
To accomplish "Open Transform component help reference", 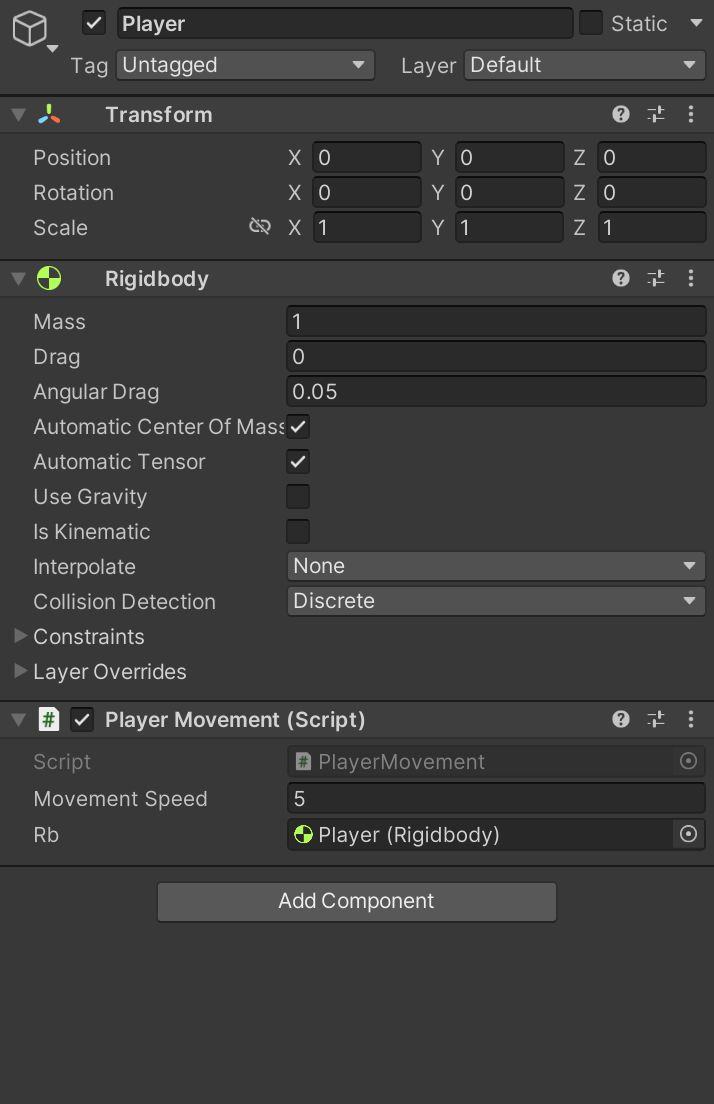I will [620, 115].
